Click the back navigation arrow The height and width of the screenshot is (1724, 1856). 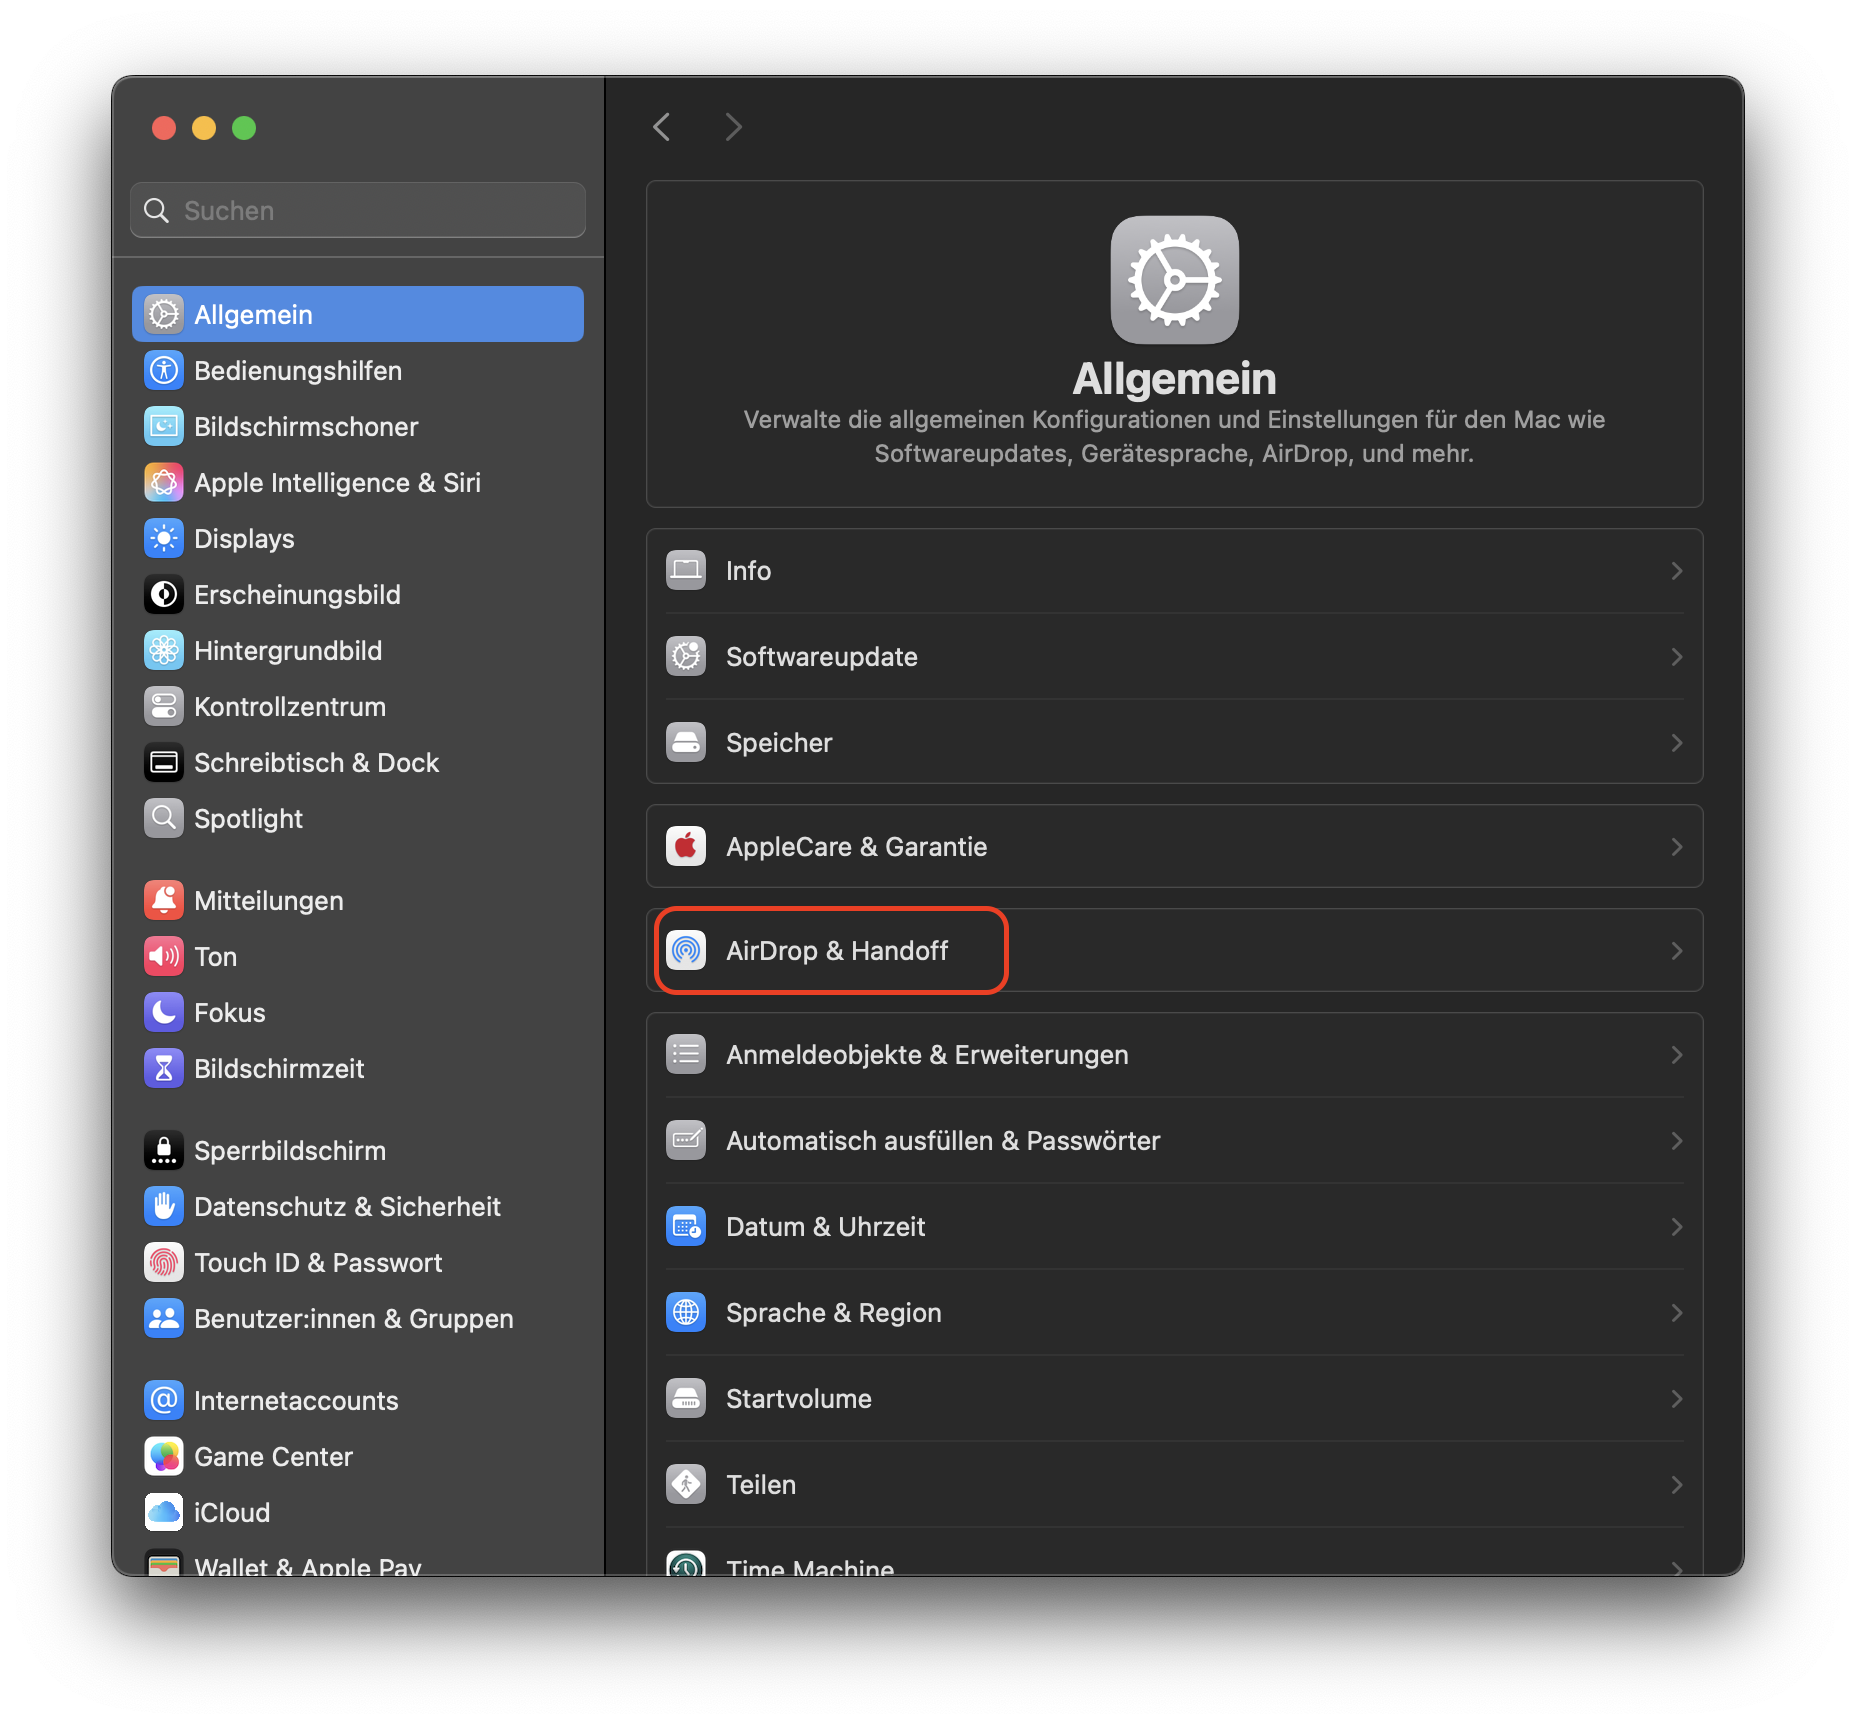[661, 127]
